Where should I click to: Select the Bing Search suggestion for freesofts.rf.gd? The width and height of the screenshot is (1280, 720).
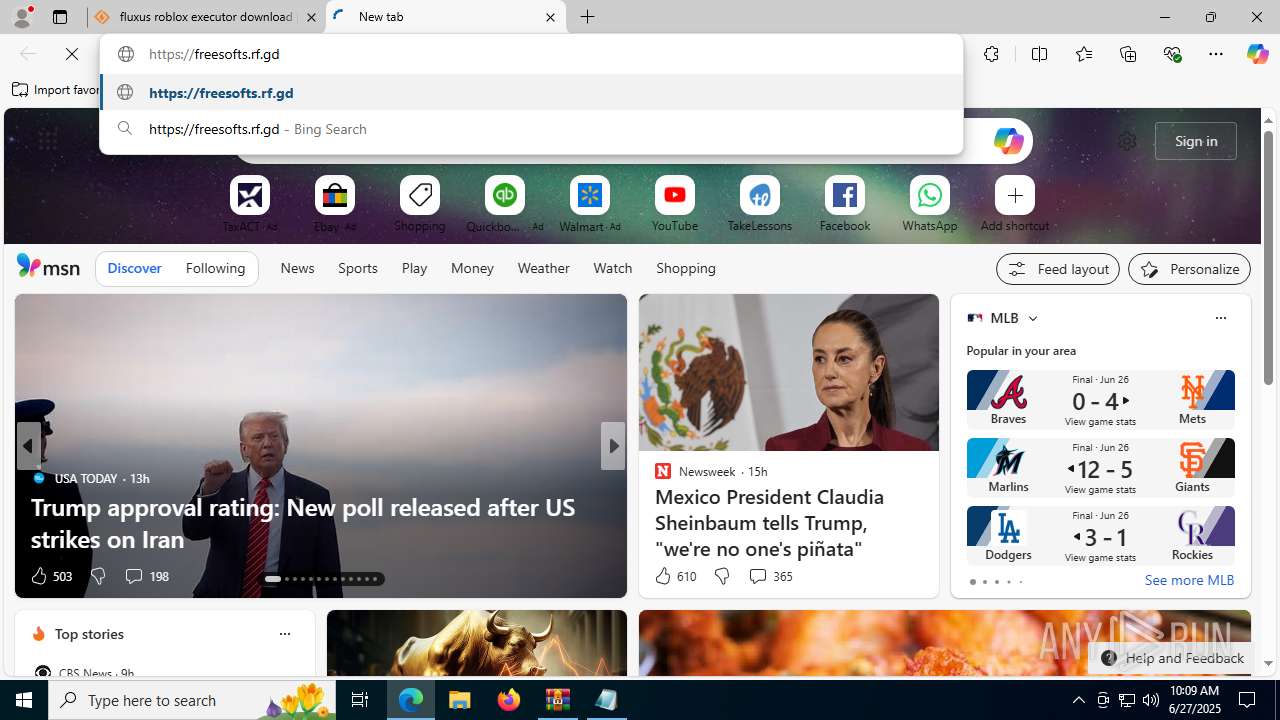(x=531, y=129)
